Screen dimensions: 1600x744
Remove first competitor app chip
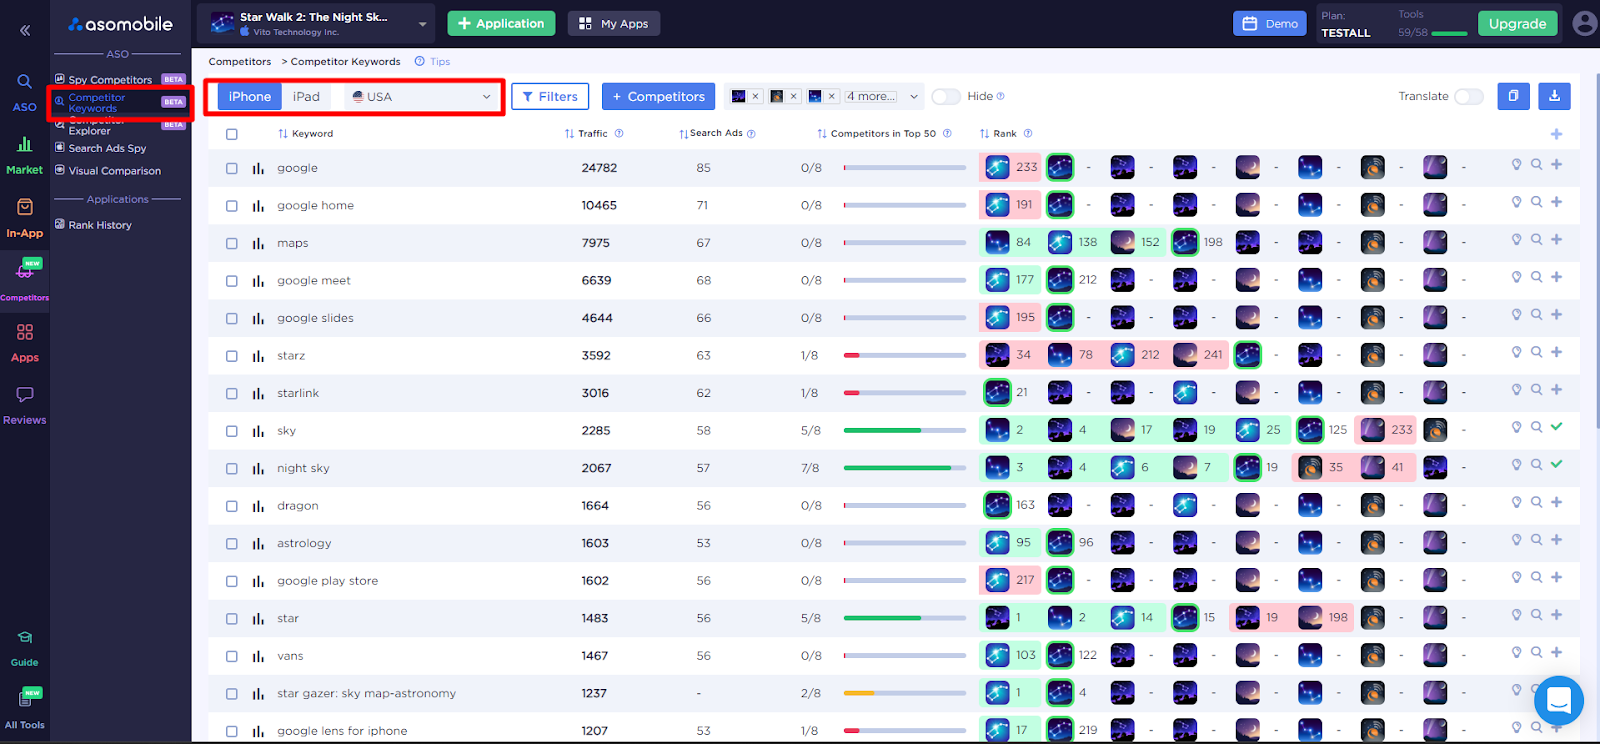tap(755, 97)
